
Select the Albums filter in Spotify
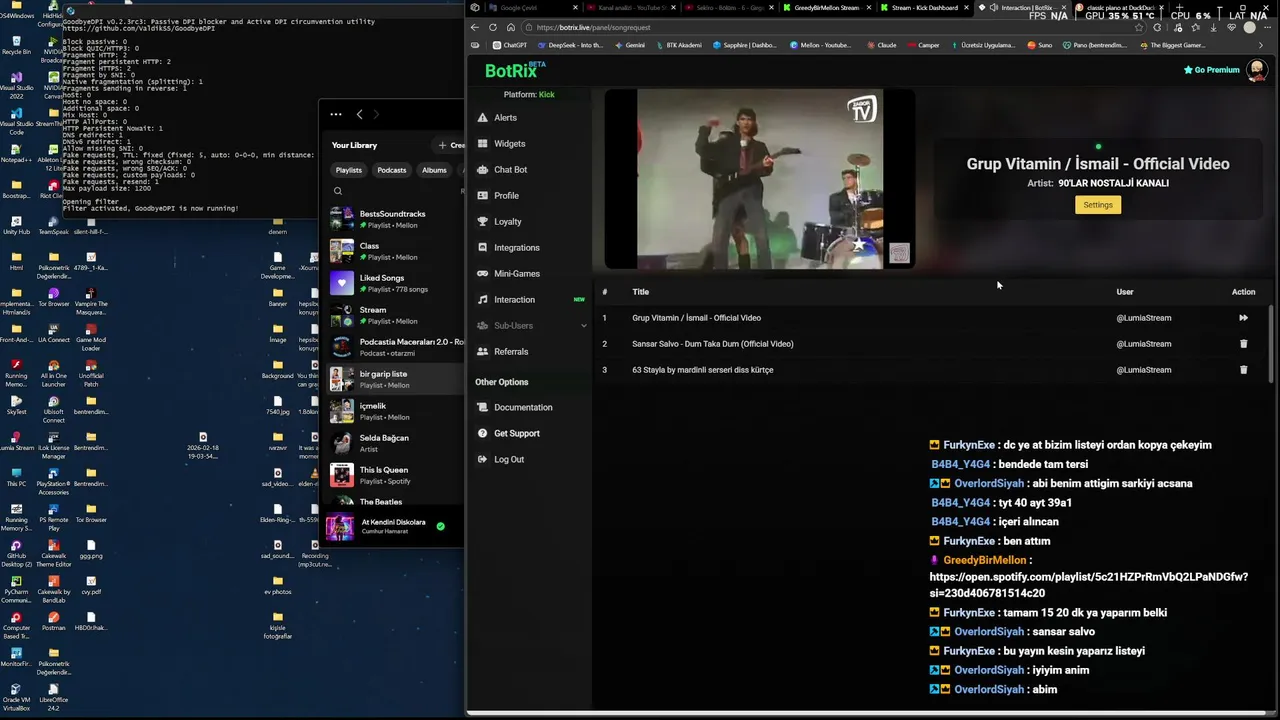point(434,170)
